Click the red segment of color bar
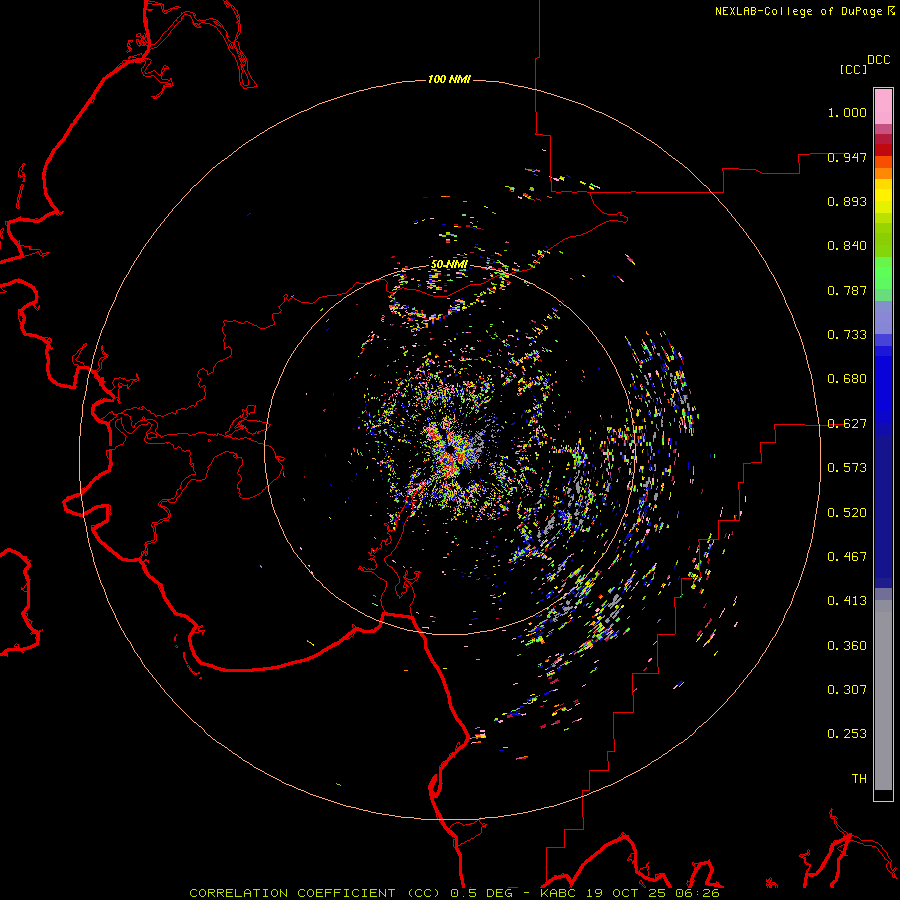This screenshot has width=900, height=900. coord(883,150)
